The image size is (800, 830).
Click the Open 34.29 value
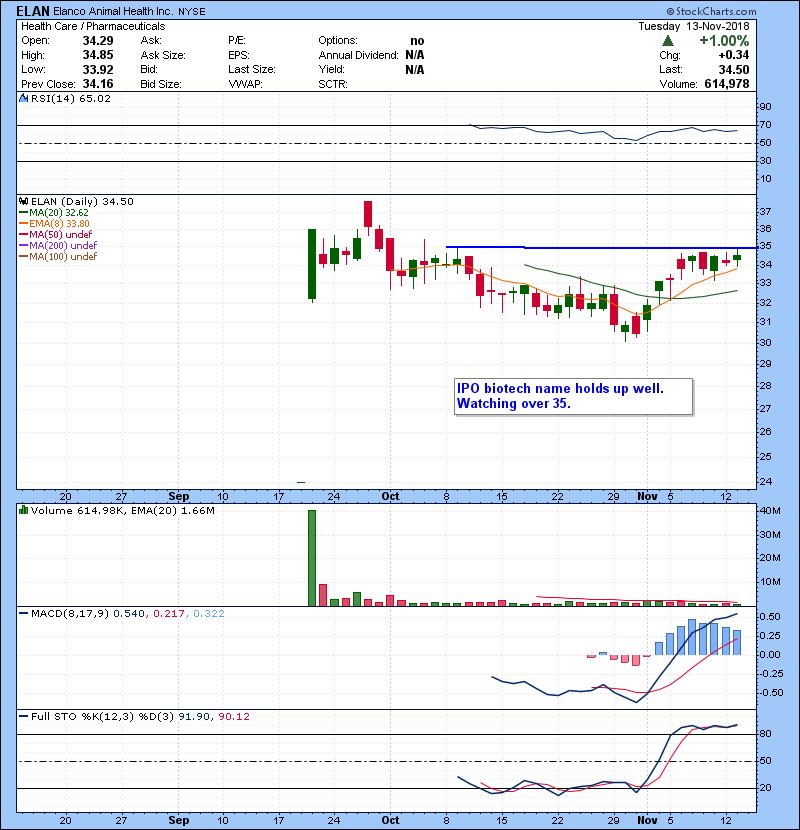[98, 41]
